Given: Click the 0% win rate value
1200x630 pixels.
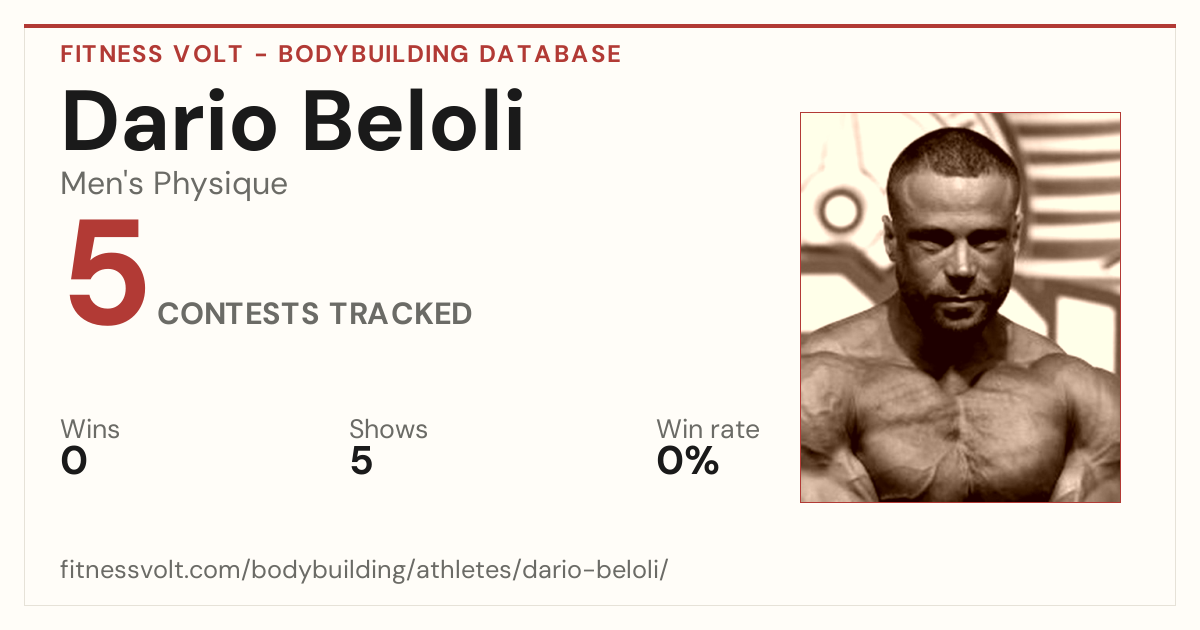Looking at the screenshot, I should [x=688, y=461].
